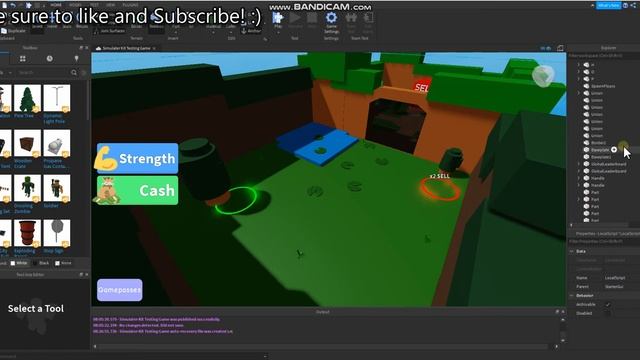
Task: Open the VIEW ribbon tab
Action: (x=110, y=5)
